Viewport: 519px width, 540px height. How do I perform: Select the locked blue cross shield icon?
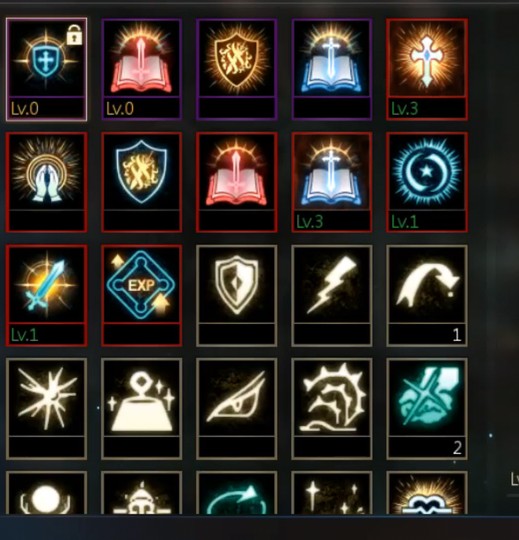click(46, 69)
